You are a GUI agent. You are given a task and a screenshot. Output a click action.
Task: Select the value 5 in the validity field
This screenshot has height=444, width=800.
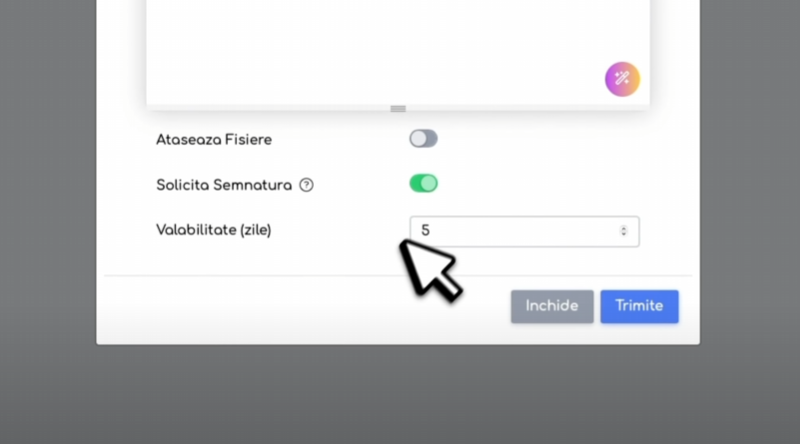pos(426,231)
